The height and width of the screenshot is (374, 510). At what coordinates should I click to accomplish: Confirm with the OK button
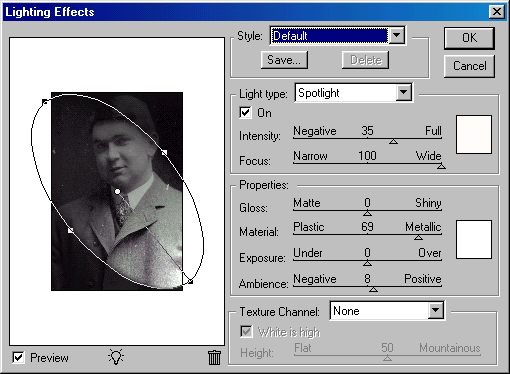[x=469, y=38]
